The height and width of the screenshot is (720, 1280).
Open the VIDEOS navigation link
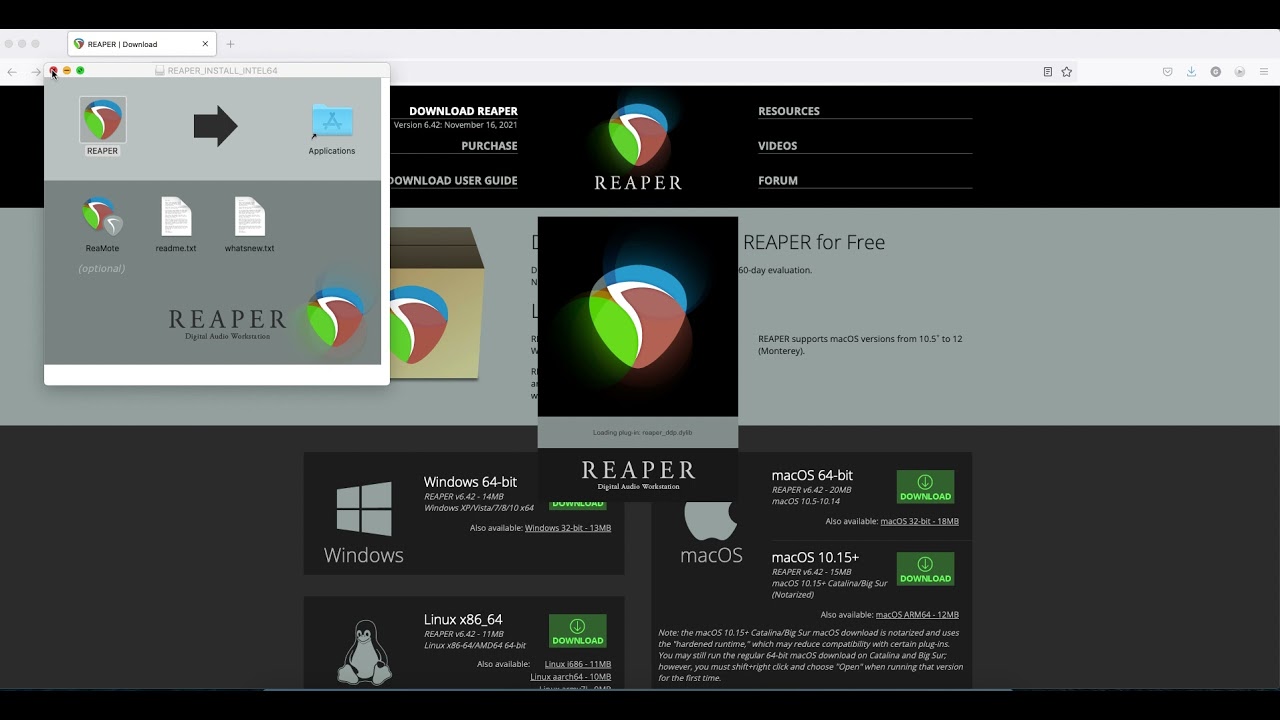(x=778, y=146)
